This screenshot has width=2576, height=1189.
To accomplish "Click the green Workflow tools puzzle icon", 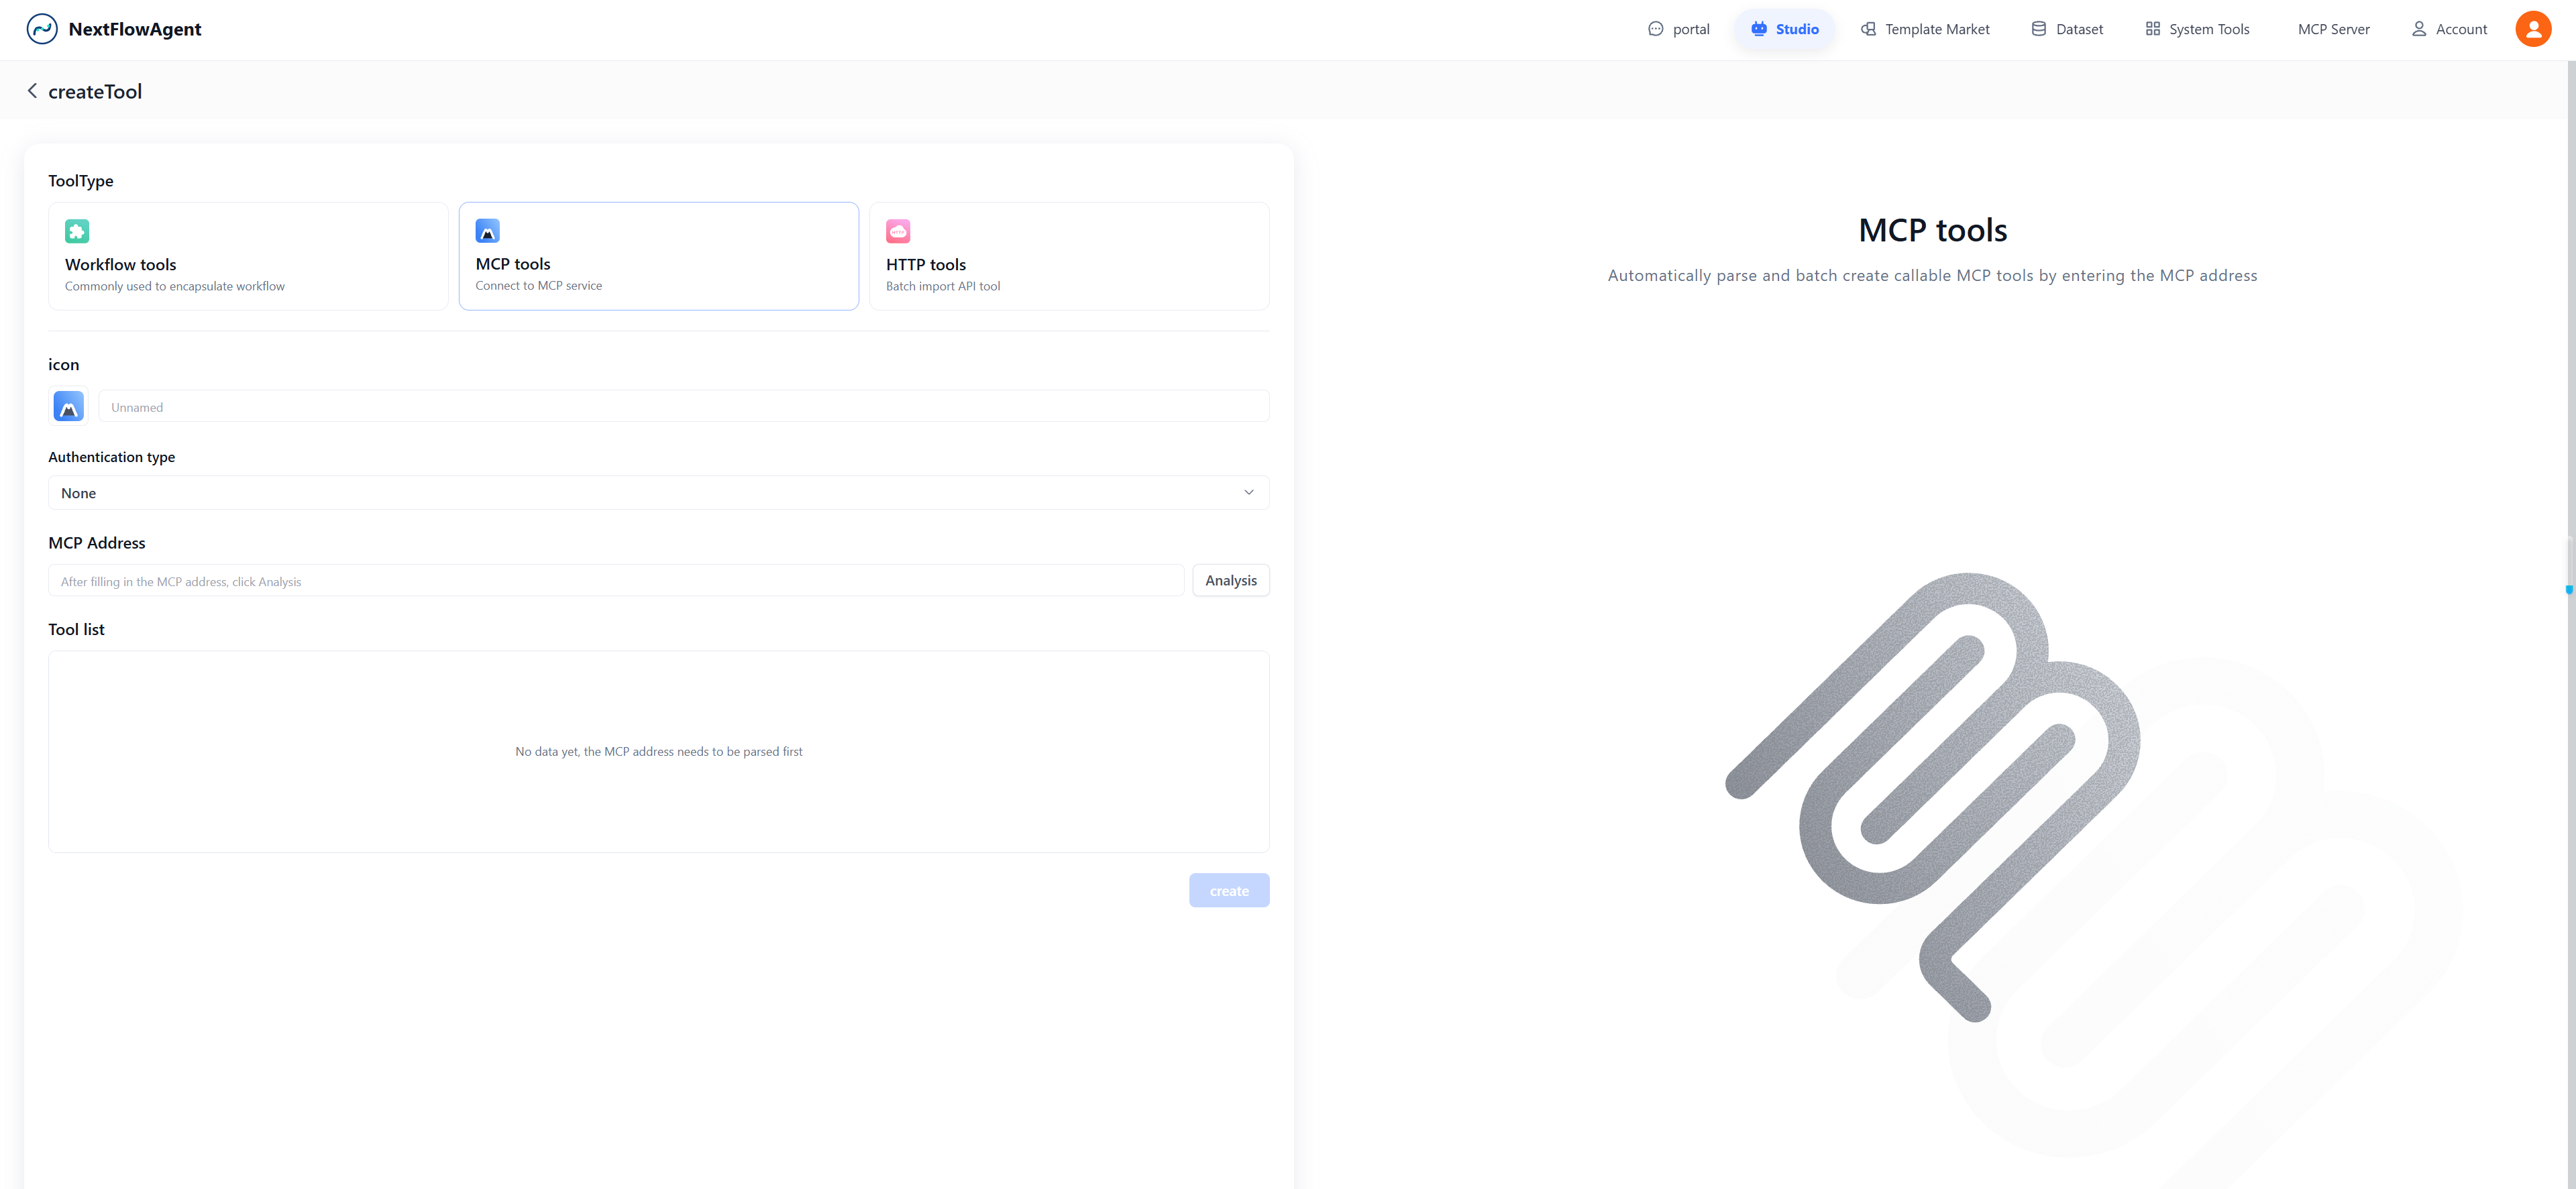I will (x=77, y=231).
